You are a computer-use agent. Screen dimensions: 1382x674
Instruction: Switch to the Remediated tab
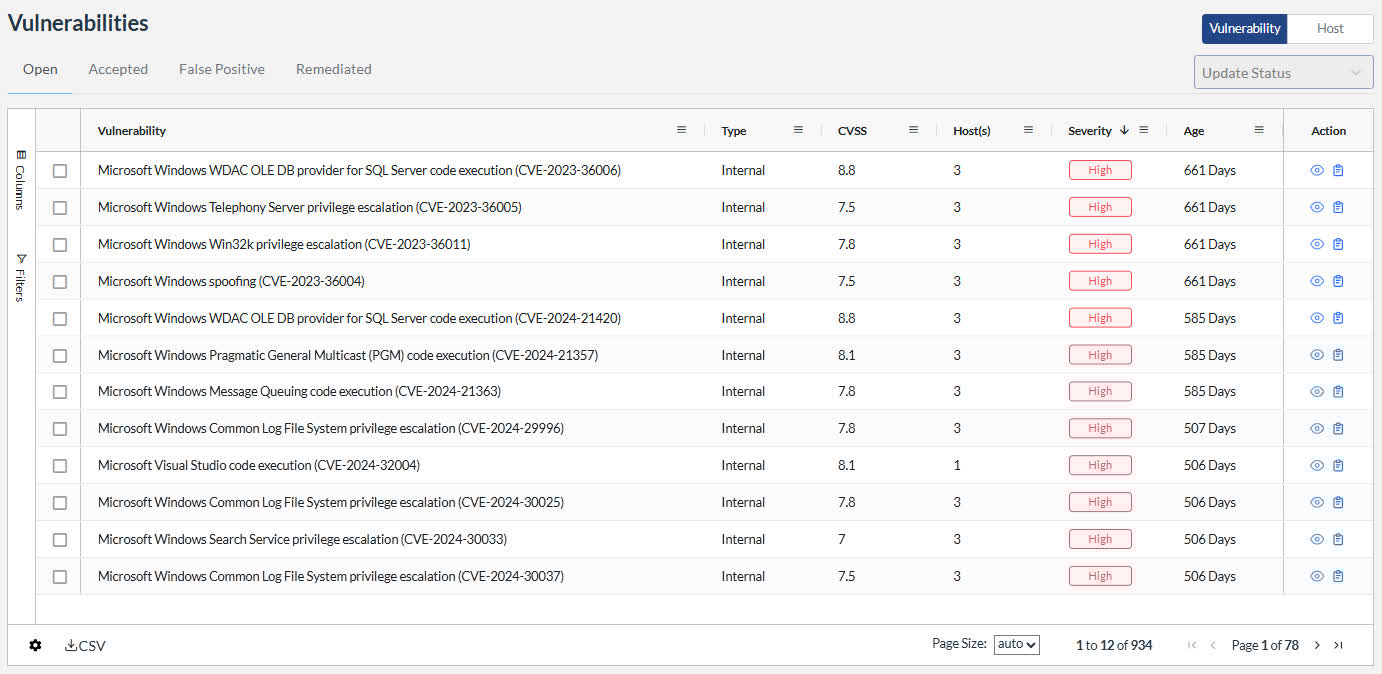coord(334,69)
